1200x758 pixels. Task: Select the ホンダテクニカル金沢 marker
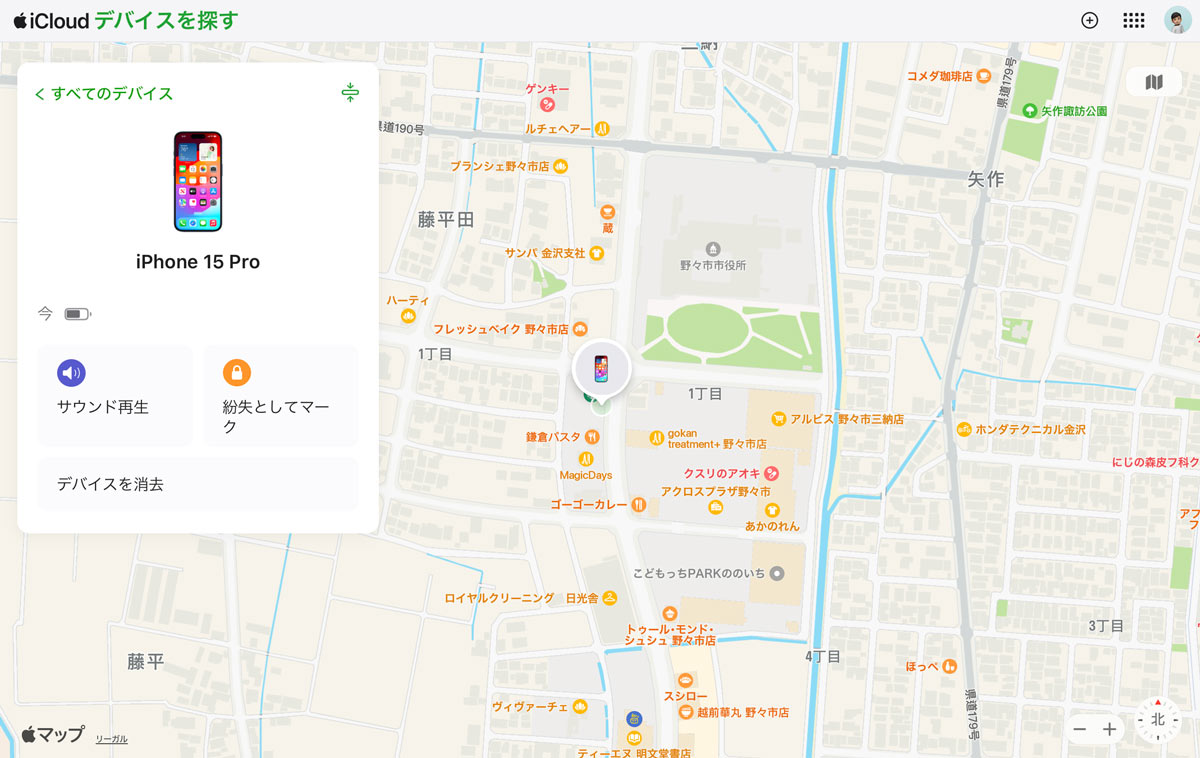(964, 429)
